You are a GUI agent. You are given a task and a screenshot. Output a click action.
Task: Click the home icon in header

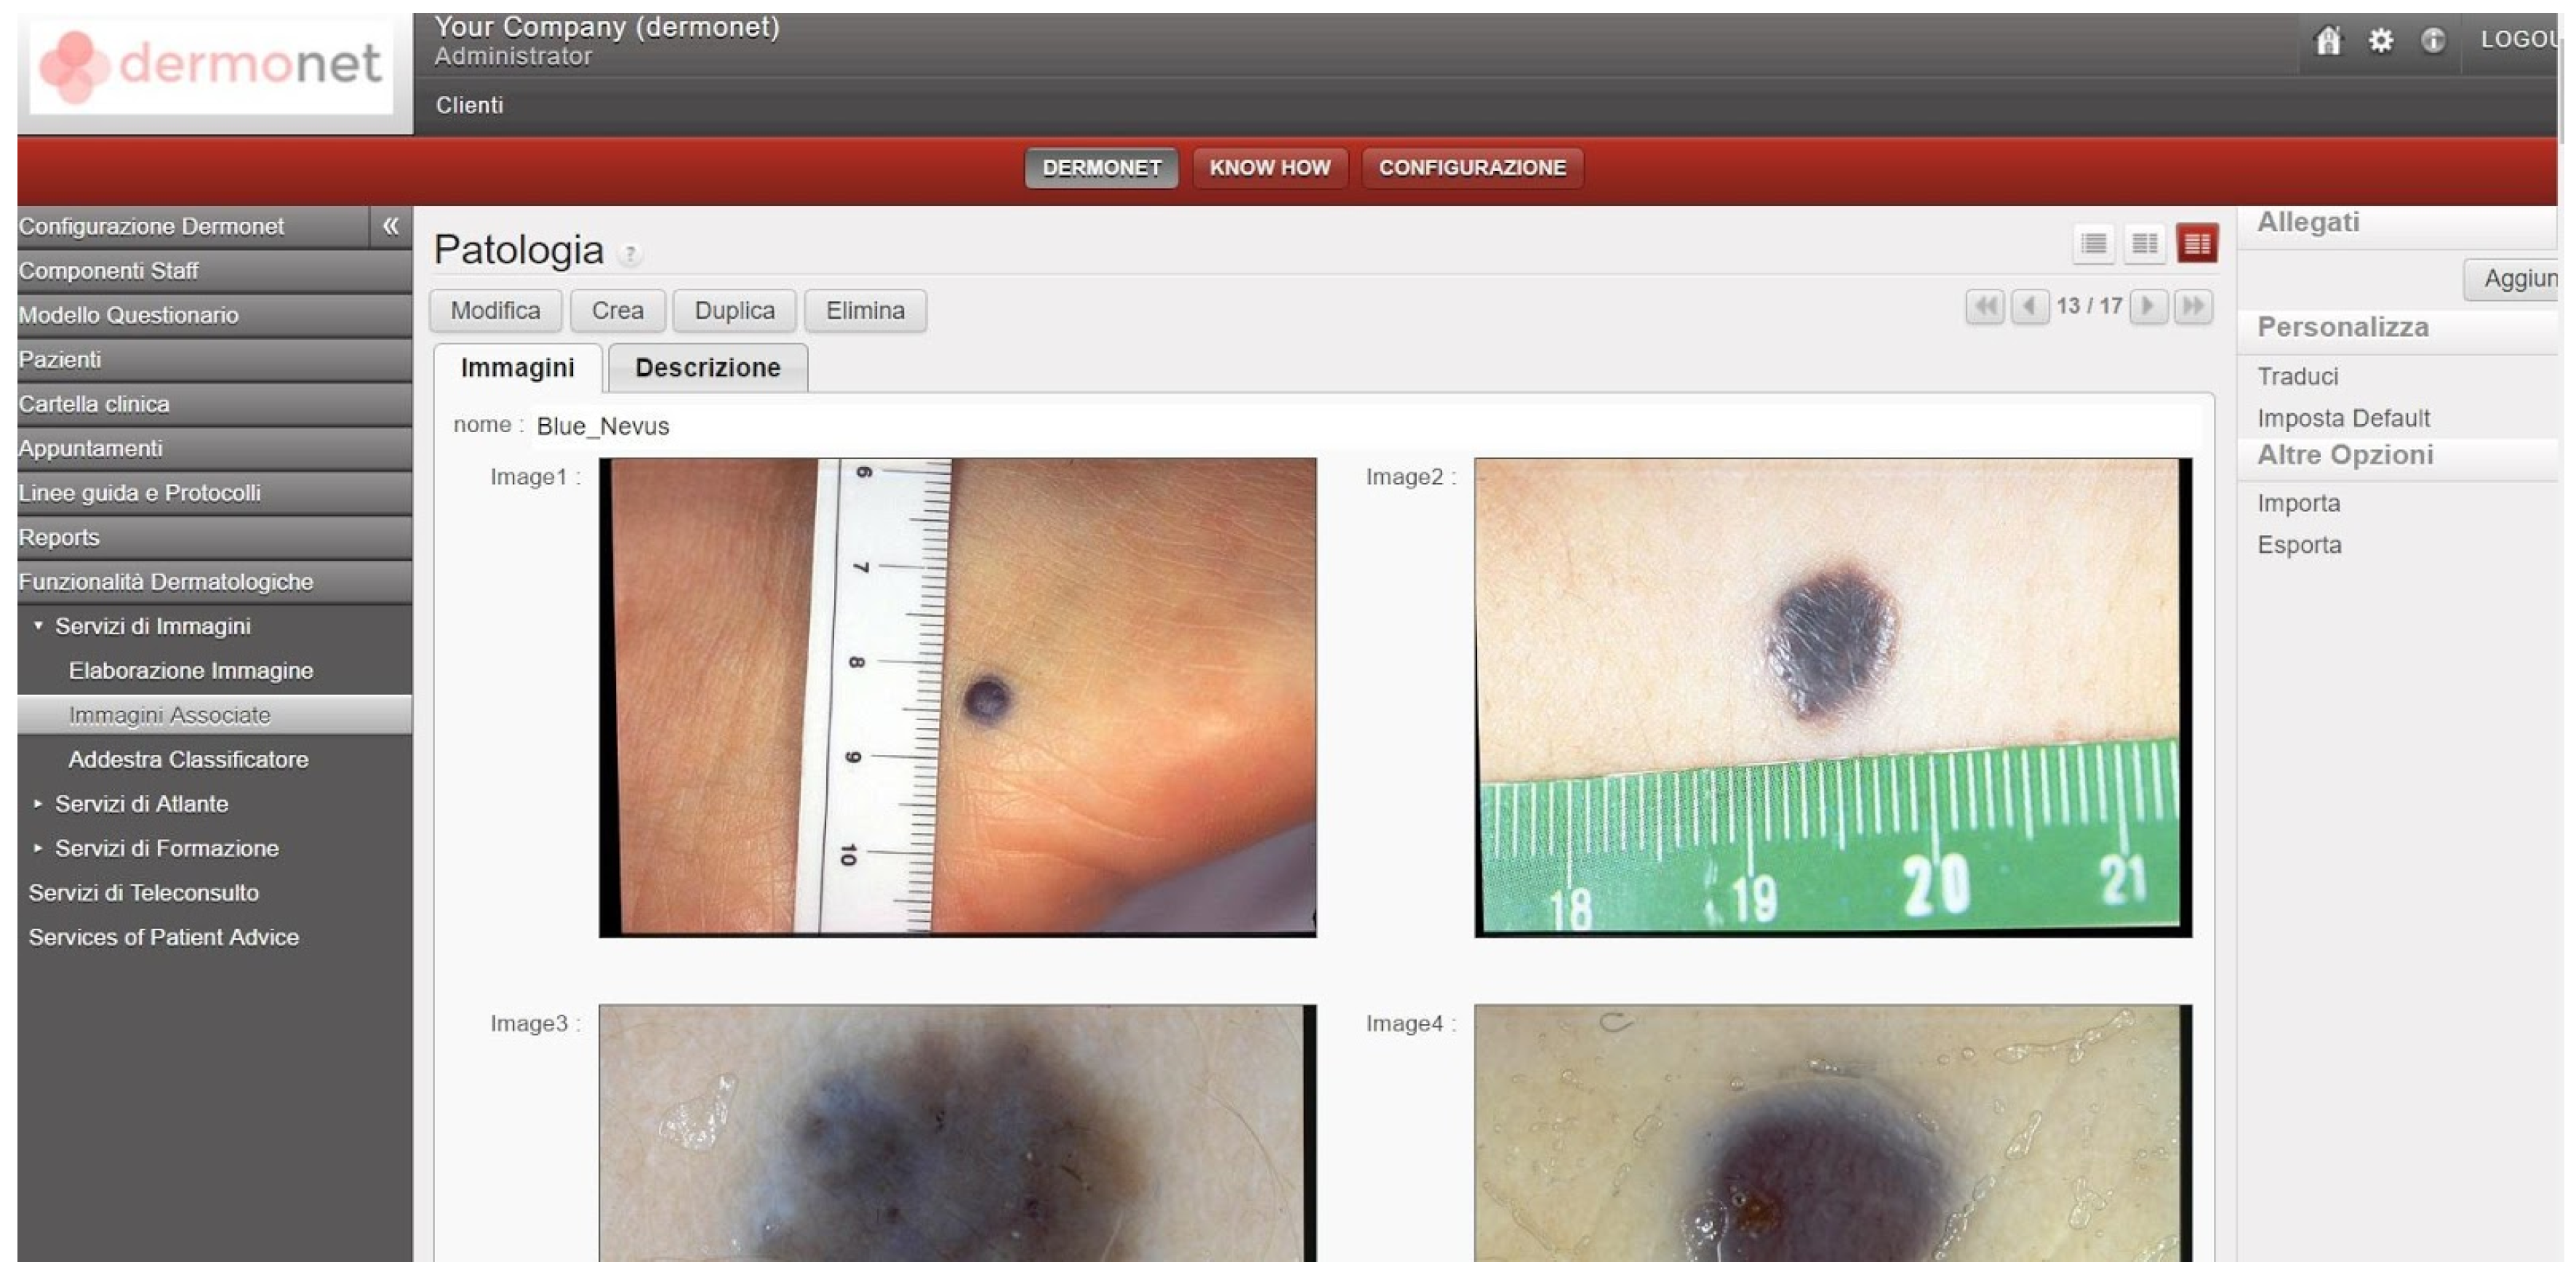(2328, 41)
